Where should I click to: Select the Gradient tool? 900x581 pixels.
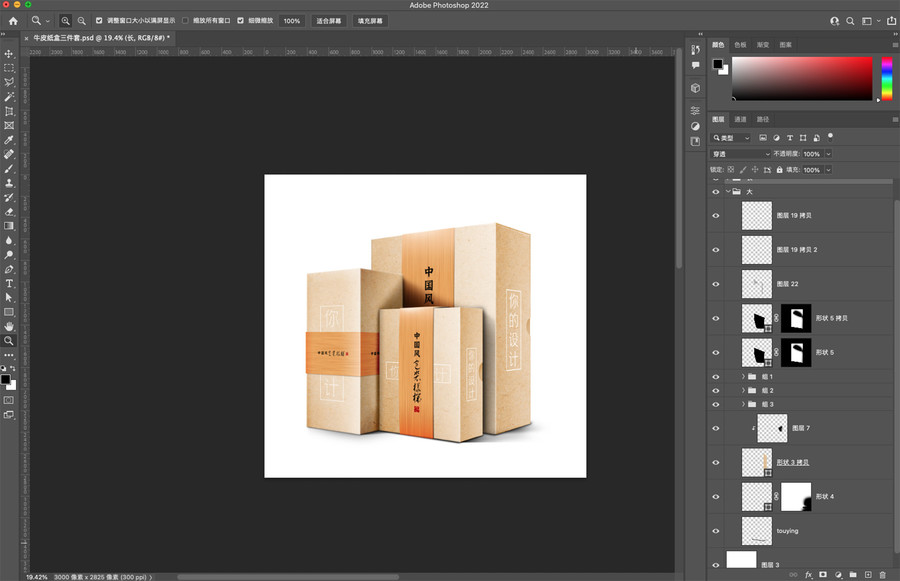click(9, 226)
